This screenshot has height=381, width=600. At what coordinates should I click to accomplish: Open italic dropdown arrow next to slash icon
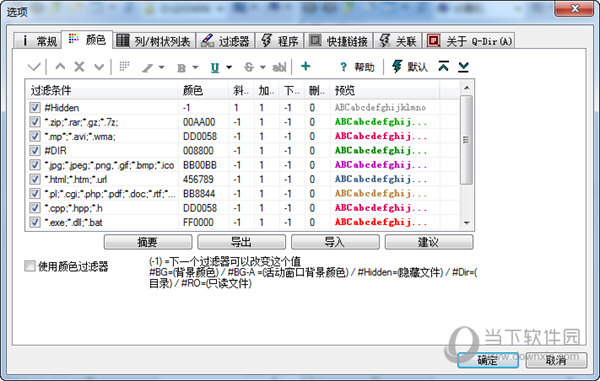[162, 68]
